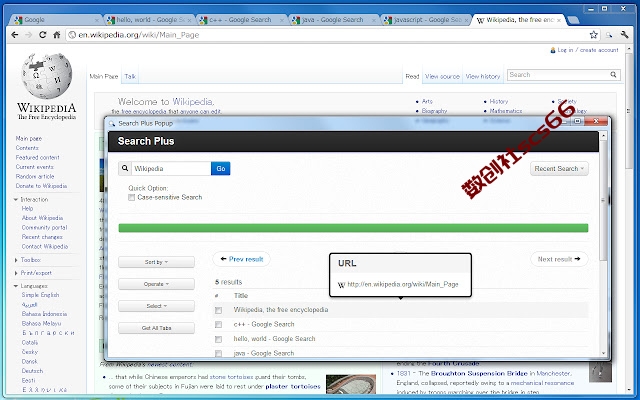Go to the browser Home page
Screen dimensions: 640x400
(x=57, y=35)
